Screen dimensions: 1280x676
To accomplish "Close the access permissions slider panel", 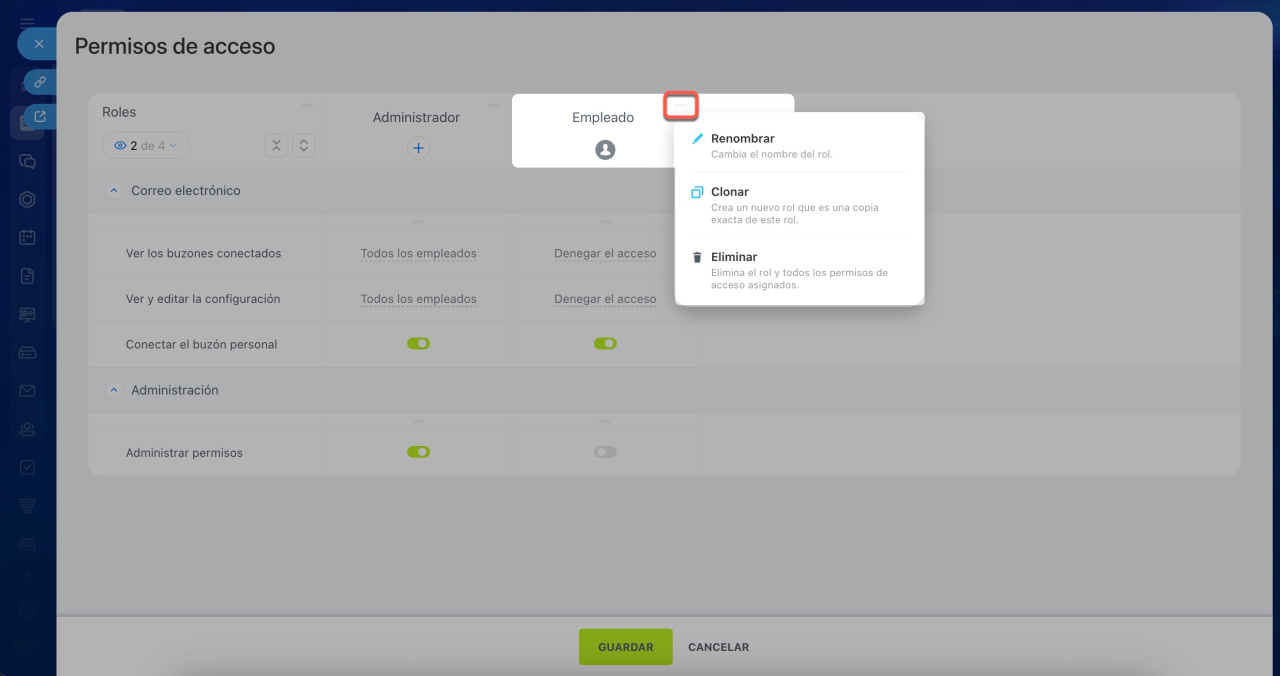I will click(x=38, y=44).
